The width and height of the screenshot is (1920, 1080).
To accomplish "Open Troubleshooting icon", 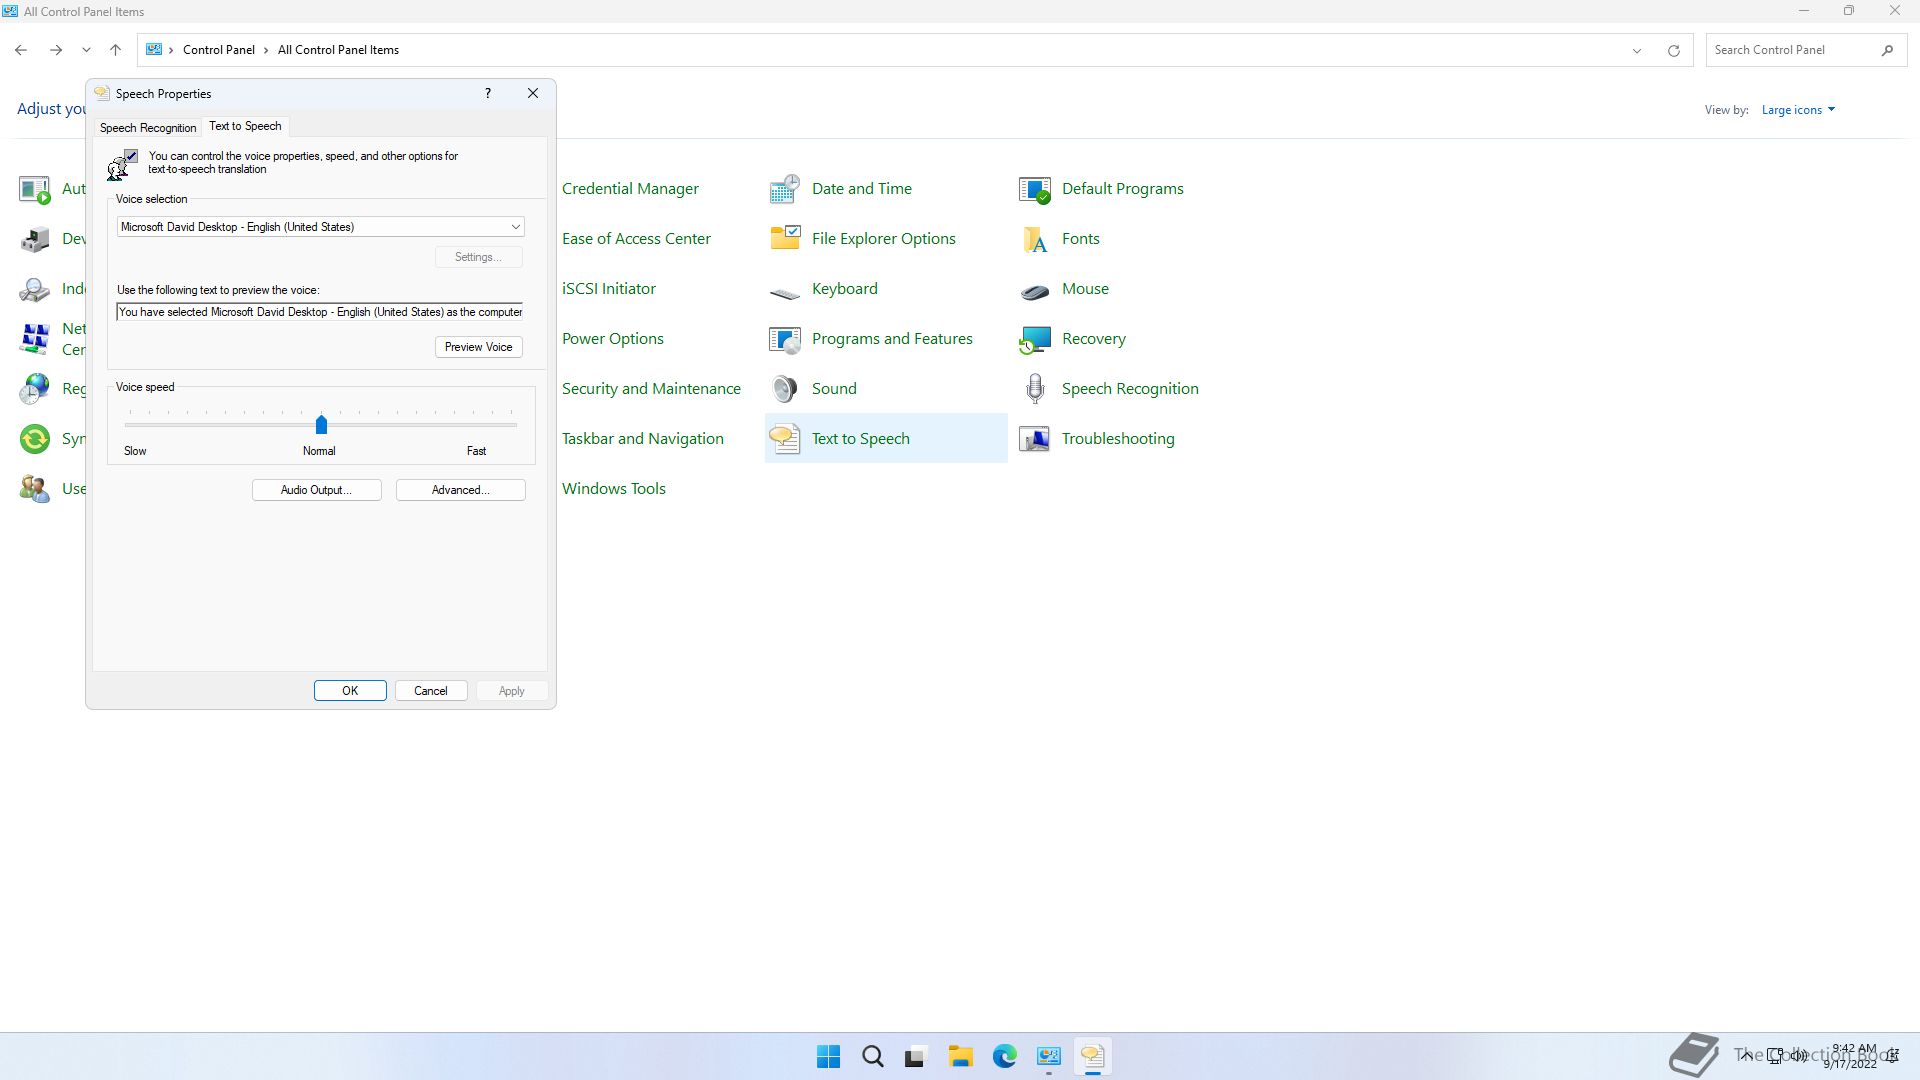I will point(1035,438).
